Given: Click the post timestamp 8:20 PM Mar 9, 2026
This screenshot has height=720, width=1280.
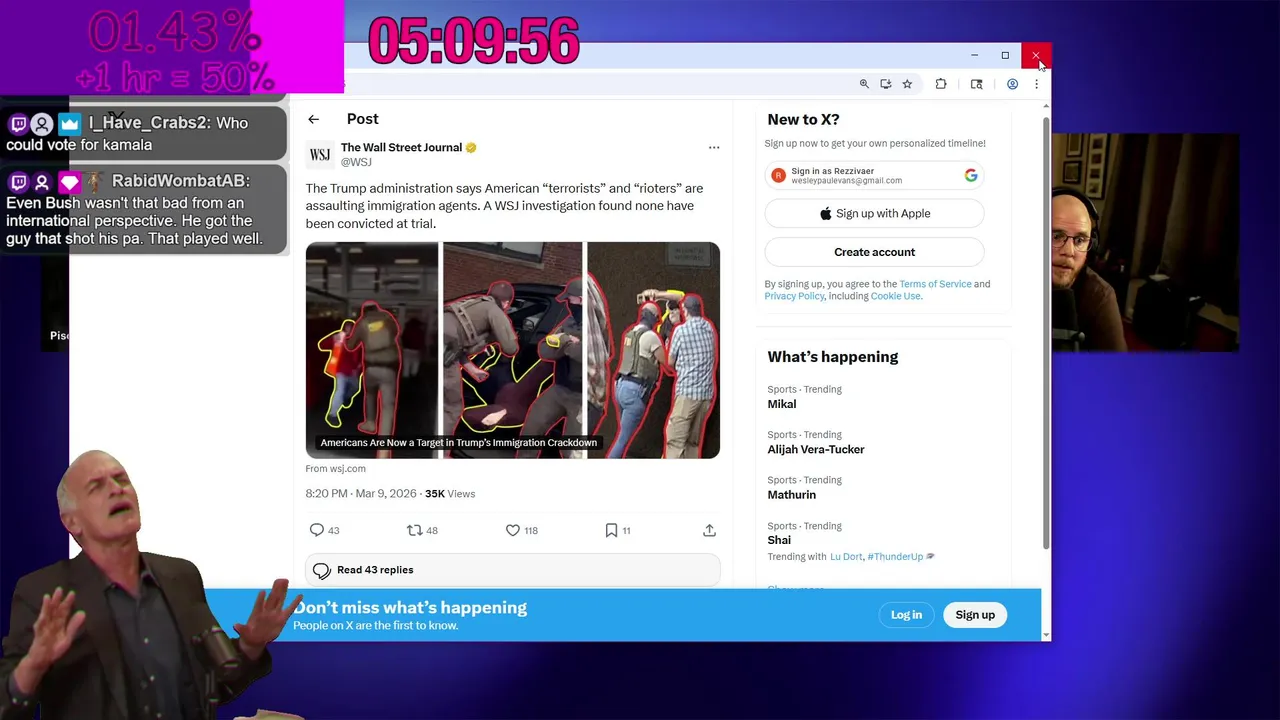Looking at the screenshot, I should [x=361, y=494].
